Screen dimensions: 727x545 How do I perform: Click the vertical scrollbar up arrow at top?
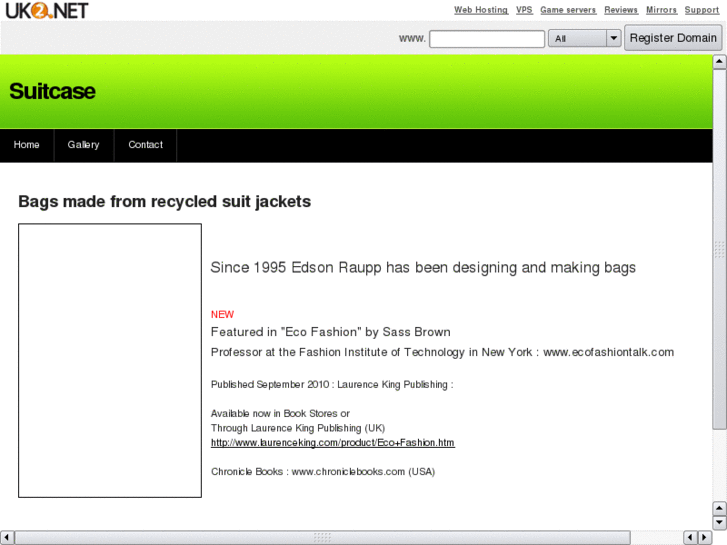point(719,62)
